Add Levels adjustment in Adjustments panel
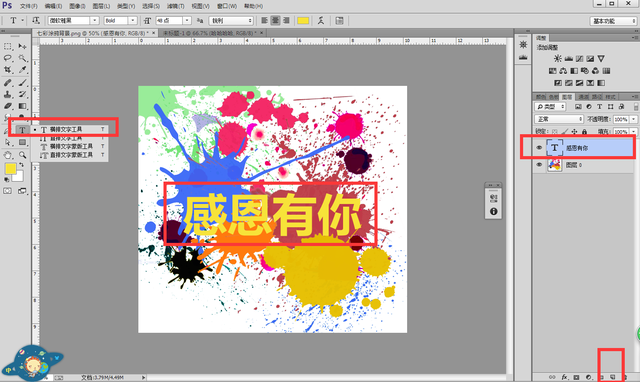Screen dimensions: 640x382 click(569, 59)
